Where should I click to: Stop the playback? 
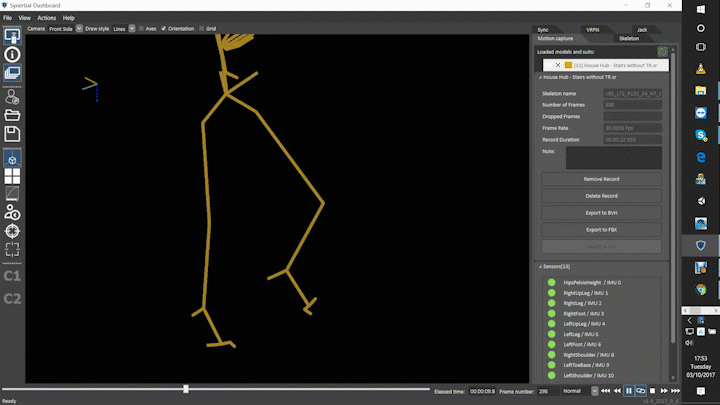coord(652,391)
